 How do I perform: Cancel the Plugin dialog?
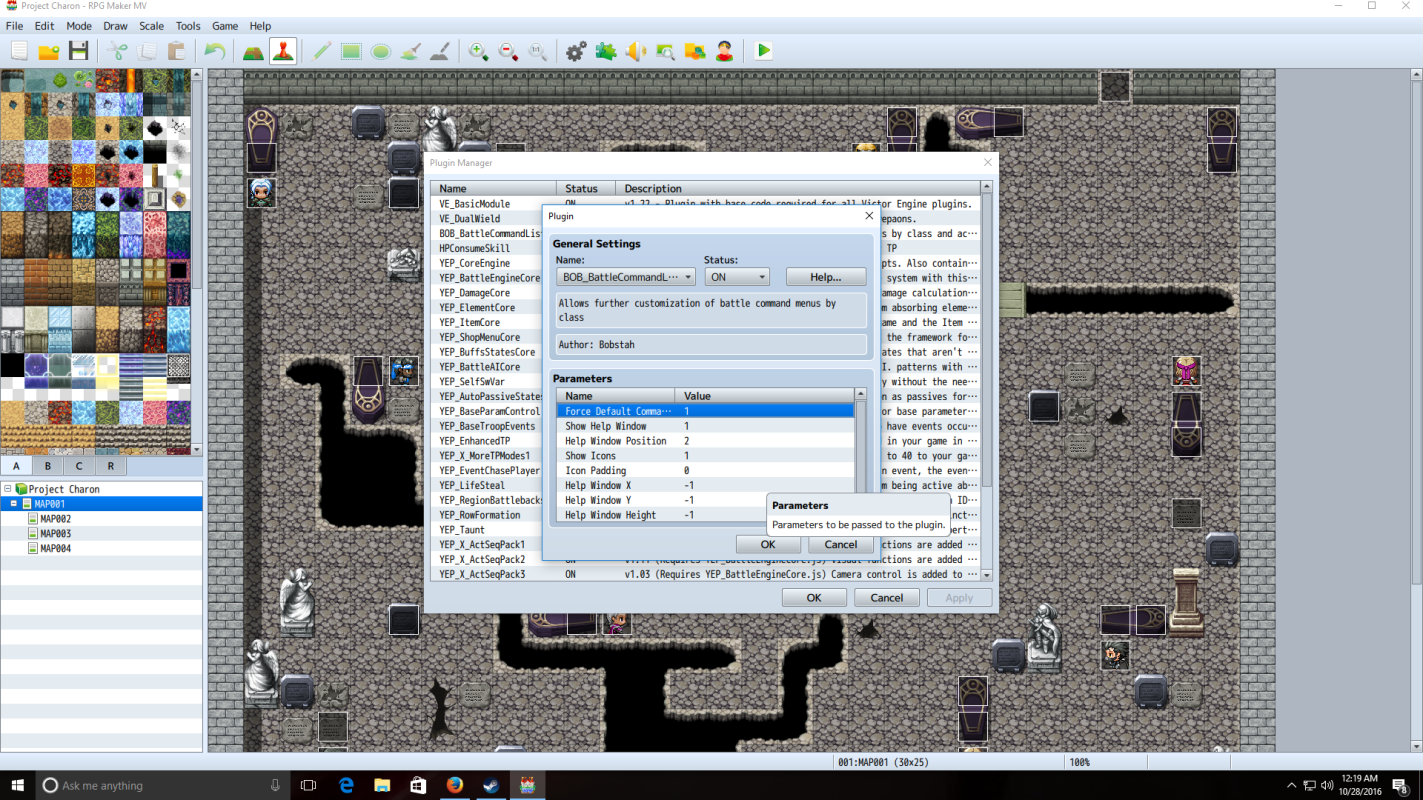coord(840,545)
